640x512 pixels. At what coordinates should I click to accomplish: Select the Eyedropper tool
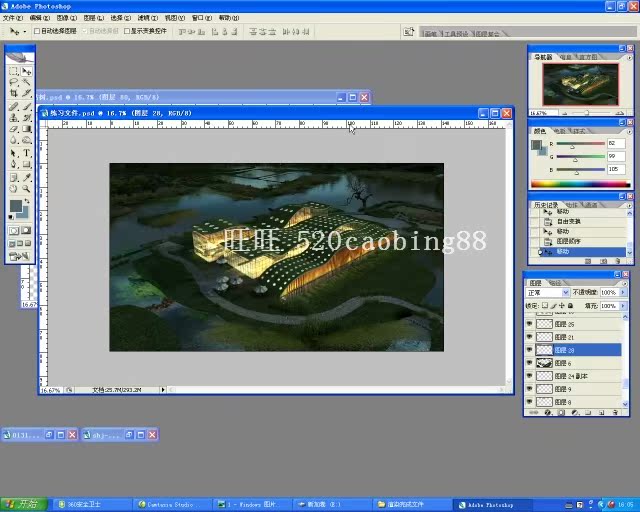click(27, 178)
